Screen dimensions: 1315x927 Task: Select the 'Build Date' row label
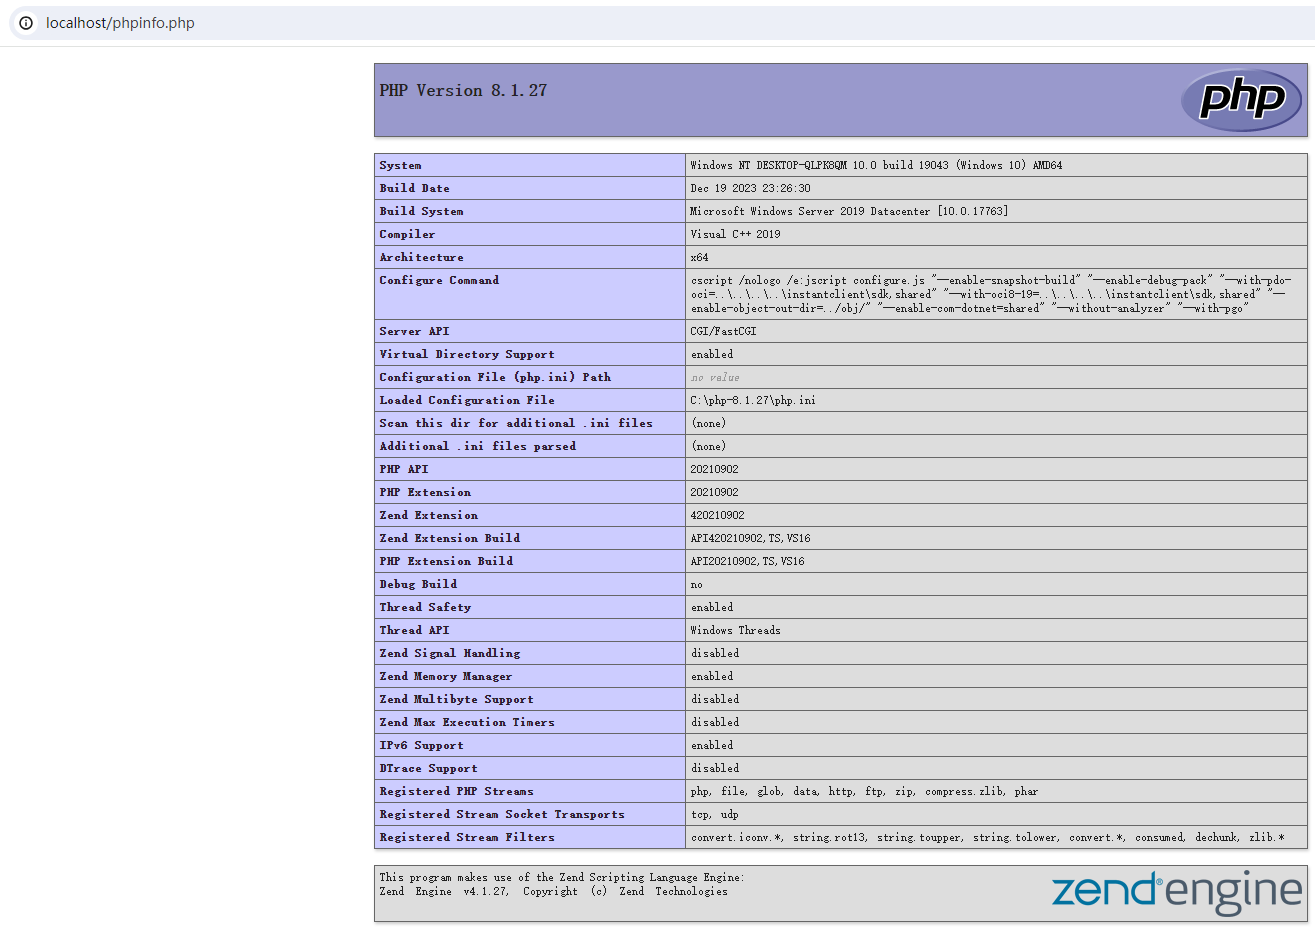point(414,189)
